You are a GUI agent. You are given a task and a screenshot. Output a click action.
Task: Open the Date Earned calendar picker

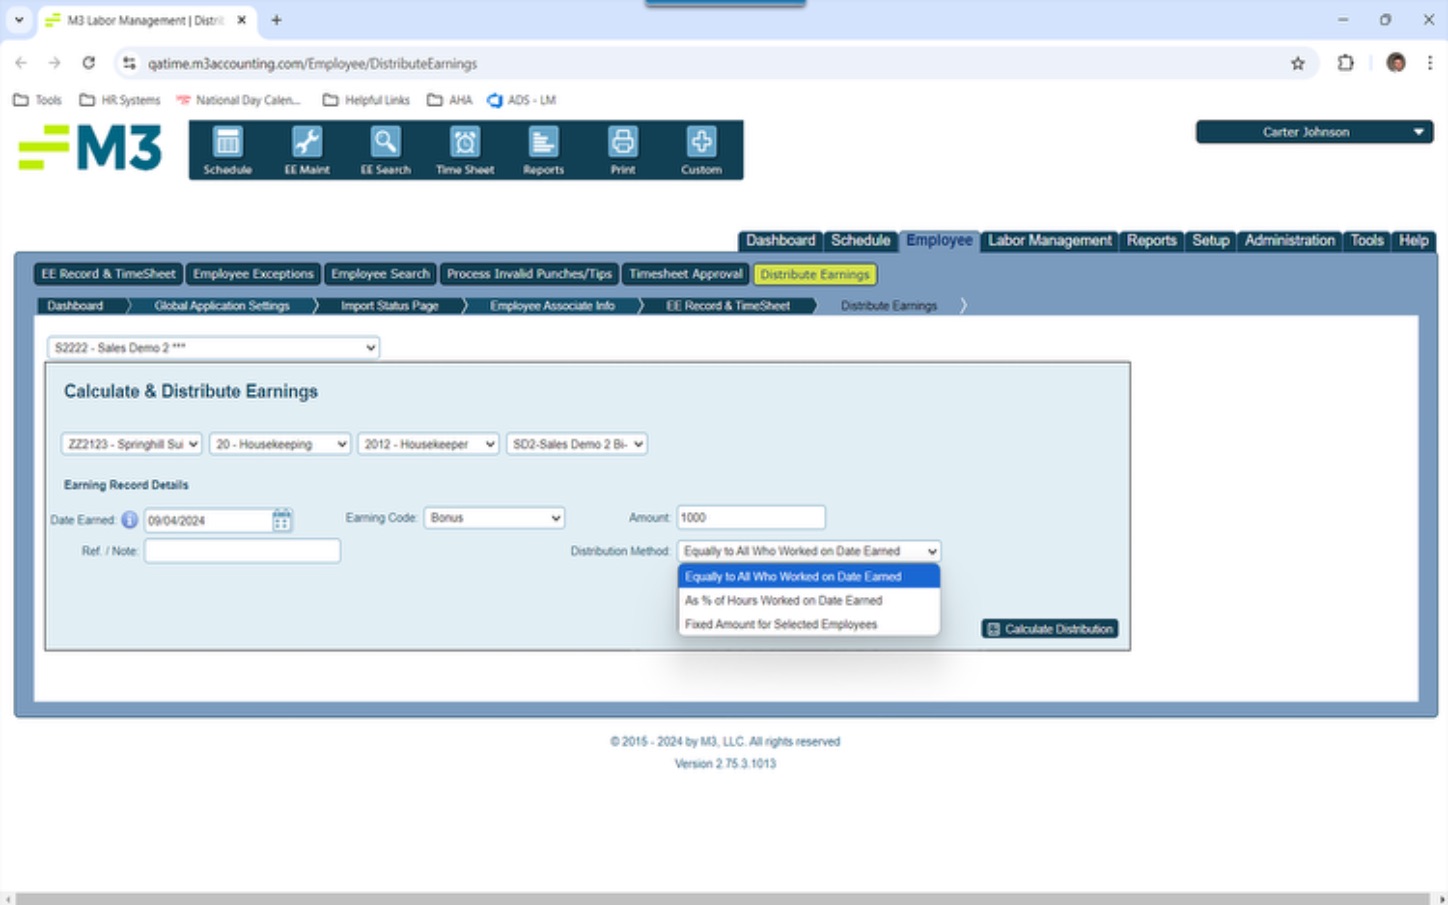pyautogui.click(x=281, y=520)
